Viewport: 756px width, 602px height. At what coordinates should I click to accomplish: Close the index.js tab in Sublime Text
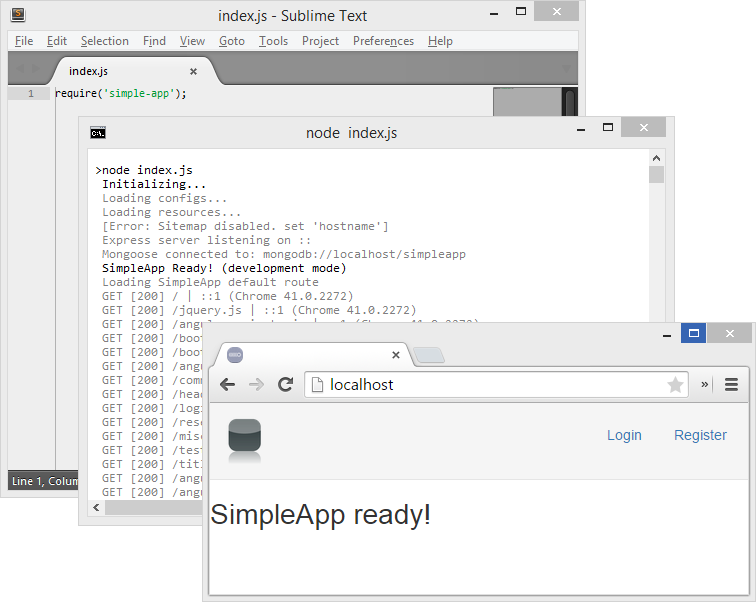pos(193,71)
